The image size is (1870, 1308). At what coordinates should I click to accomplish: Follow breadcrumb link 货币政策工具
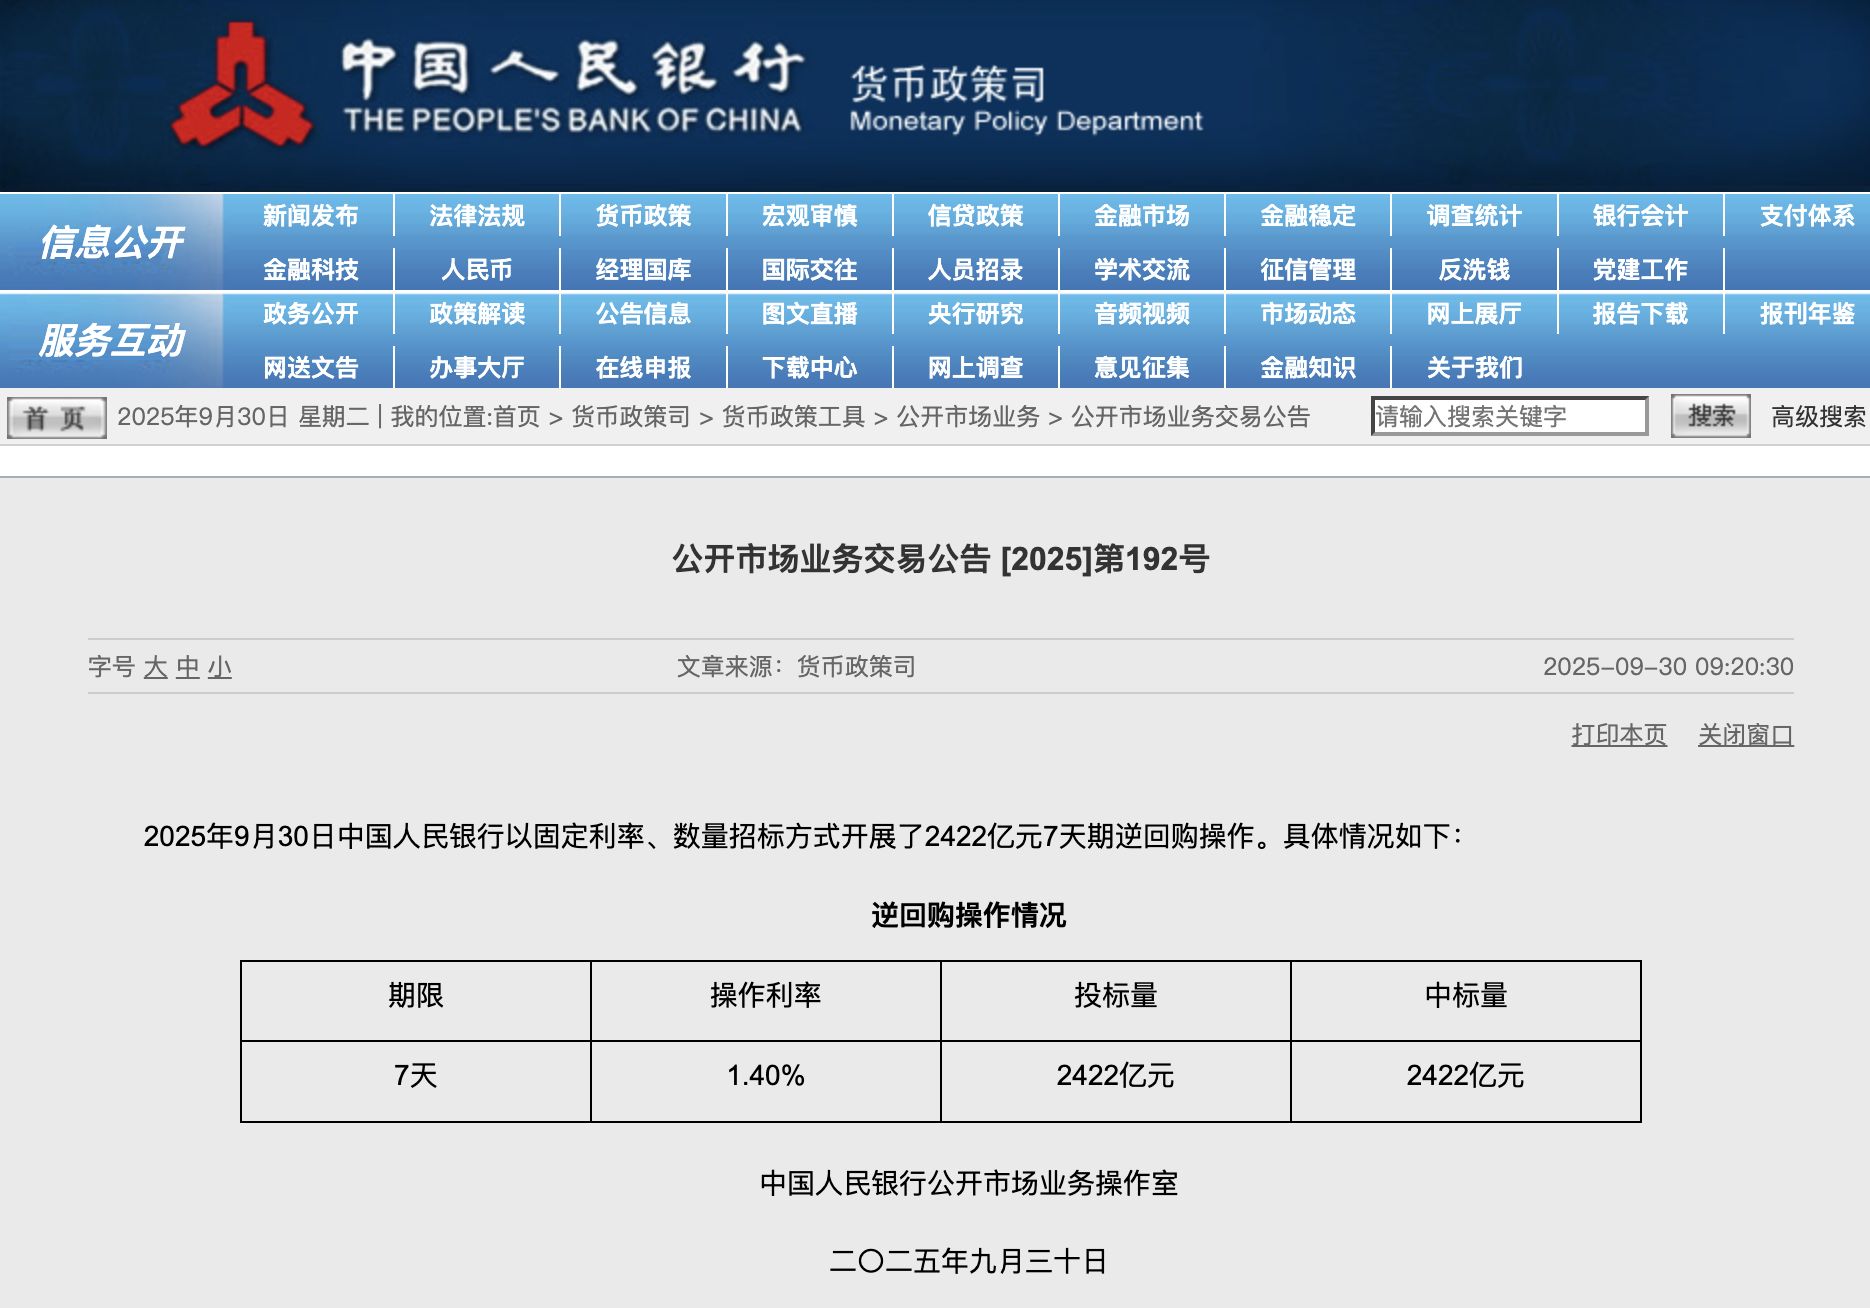pos(793,417)
